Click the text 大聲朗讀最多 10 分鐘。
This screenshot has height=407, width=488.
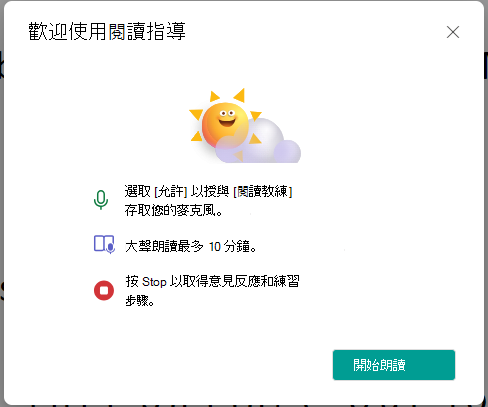click(x=191, y=246)
